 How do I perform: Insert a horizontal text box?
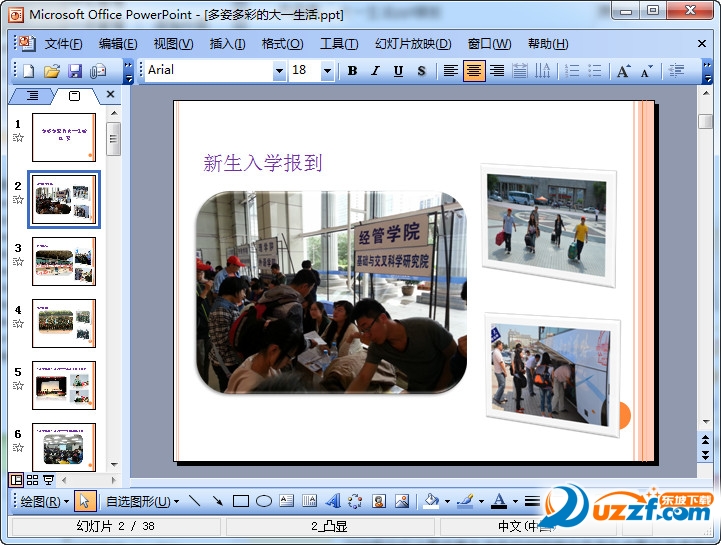(286, 501)
